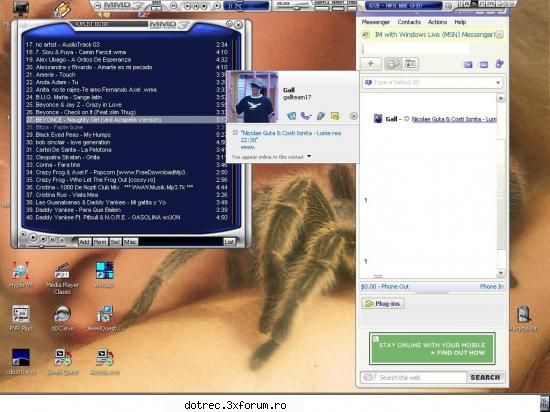Click the phone call icon in Gall's contact card
Viewport: 550px width, 412px height.
pyautogui.click(x=306, y=115)
